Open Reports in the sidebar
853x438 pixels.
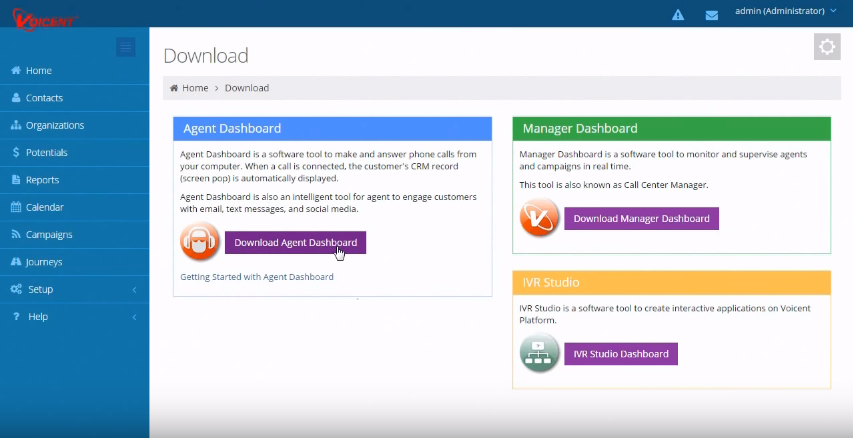(75, 180)
